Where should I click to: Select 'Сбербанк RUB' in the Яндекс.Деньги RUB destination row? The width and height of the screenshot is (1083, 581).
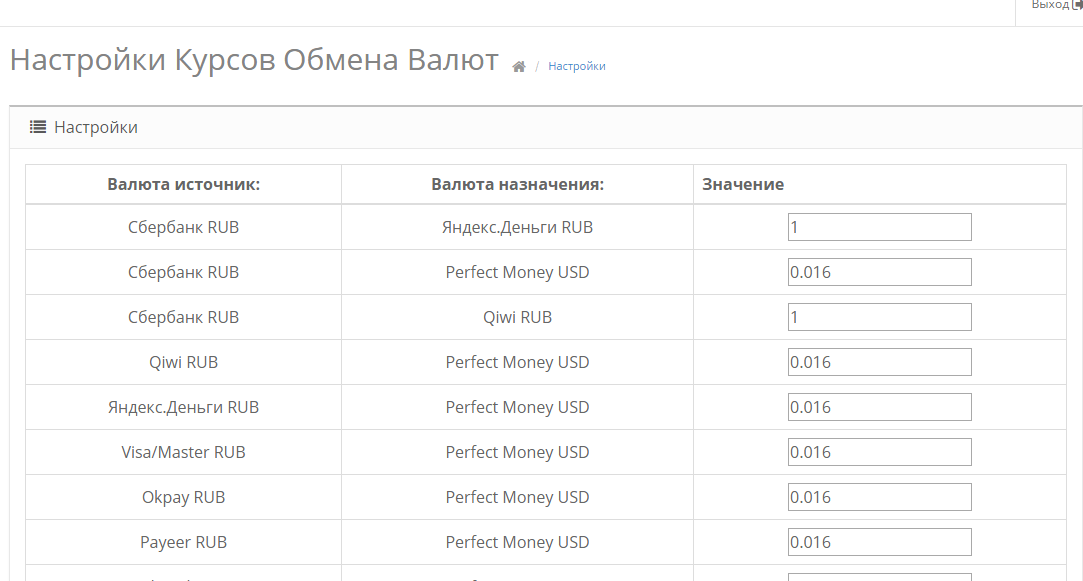pyautogui.click(x=184, y=227)
